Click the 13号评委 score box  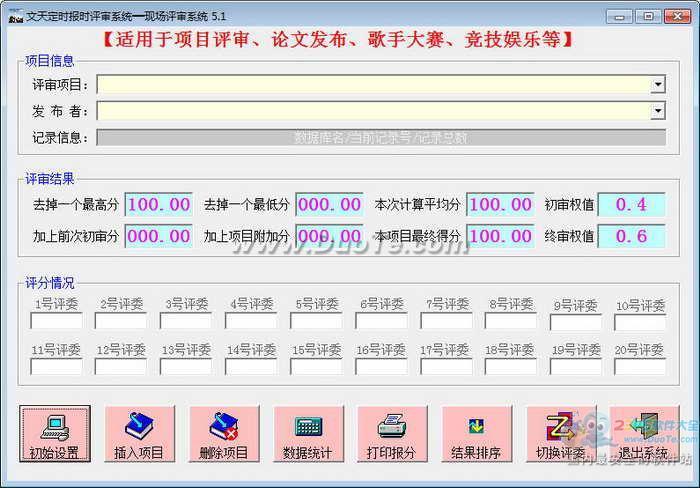click(186, 367)
